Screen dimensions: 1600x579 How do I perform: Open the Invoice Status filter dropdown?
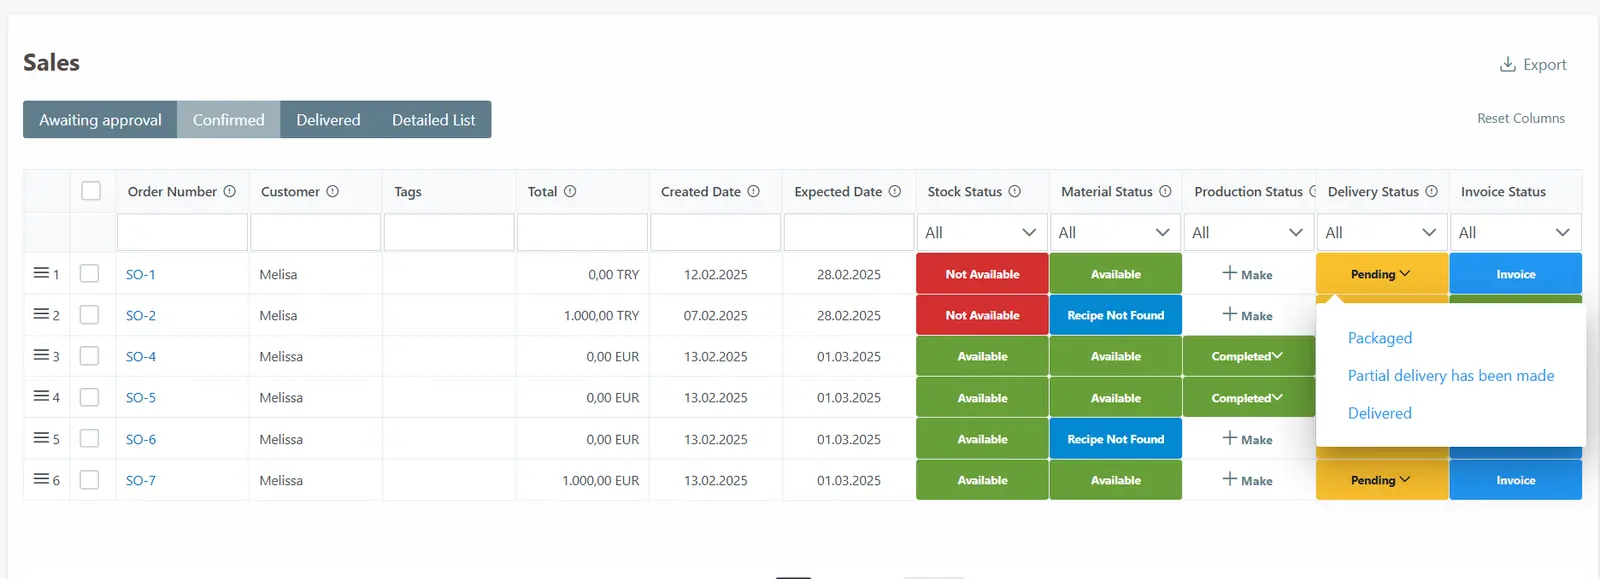click(x=1515, y=232)
